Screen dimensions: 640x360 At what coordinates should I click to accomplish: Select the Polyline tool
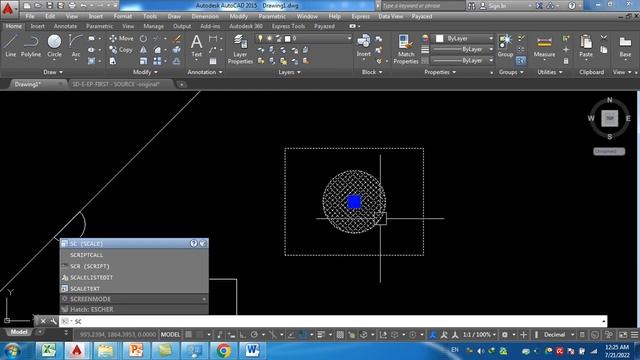[31, 46]
